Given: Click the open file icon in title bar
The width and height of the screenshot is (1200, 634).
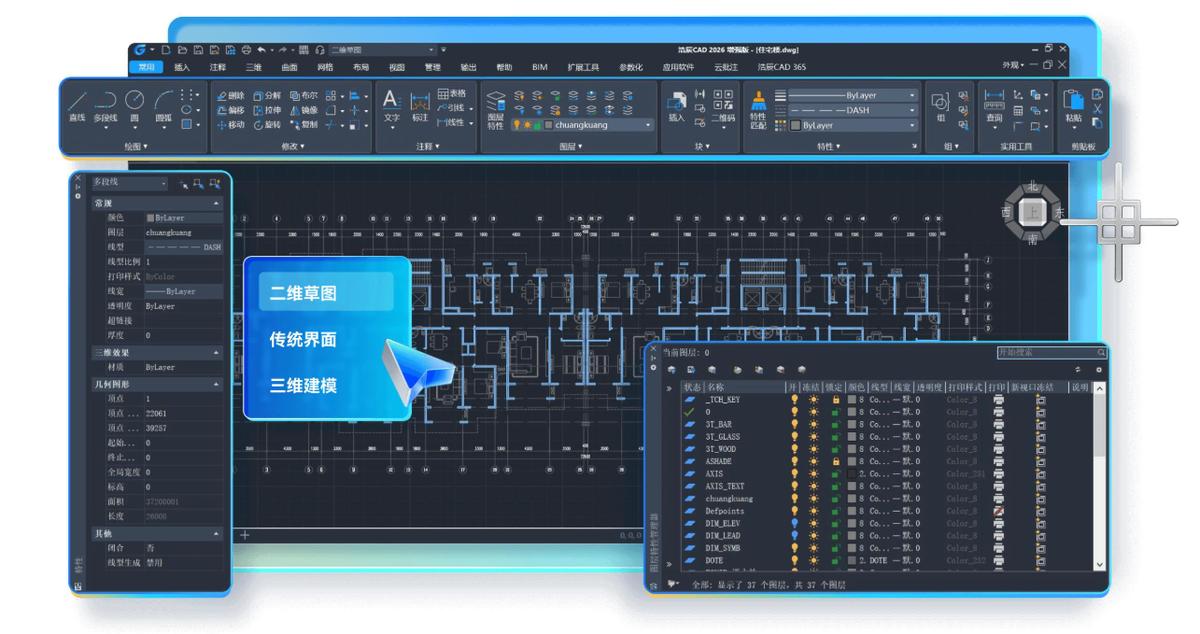Looking at the screenshot, I should (182, 49).
